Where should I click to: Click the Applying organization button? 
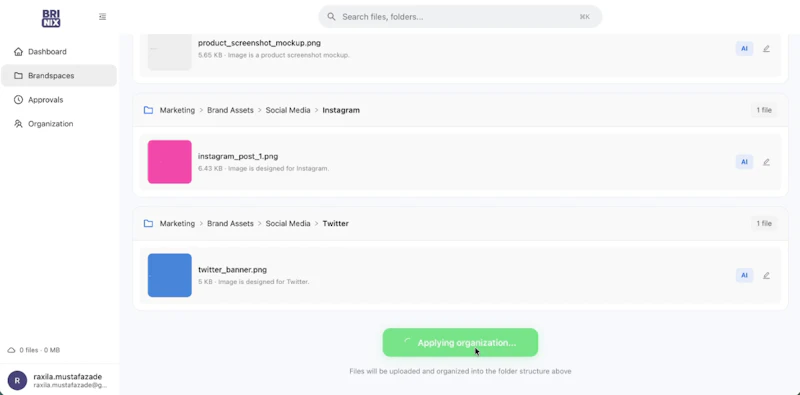tap(460, 342)
